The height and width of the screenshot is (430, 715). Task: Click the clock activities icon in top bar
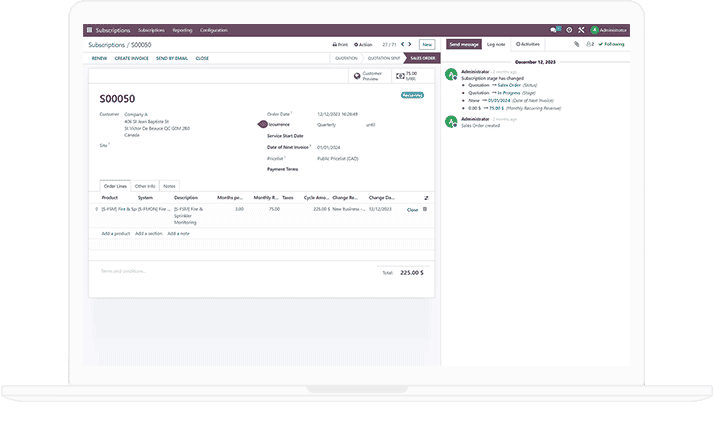(568, 31)
